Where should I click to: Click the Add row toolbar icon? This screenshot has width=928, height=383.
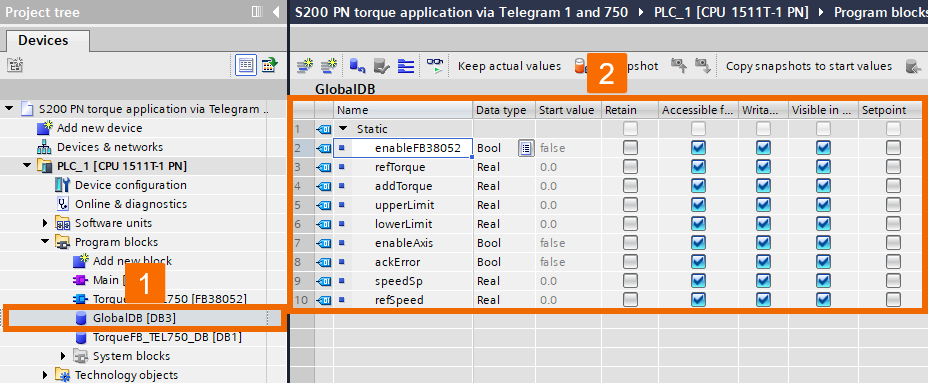tap(328, 66)
